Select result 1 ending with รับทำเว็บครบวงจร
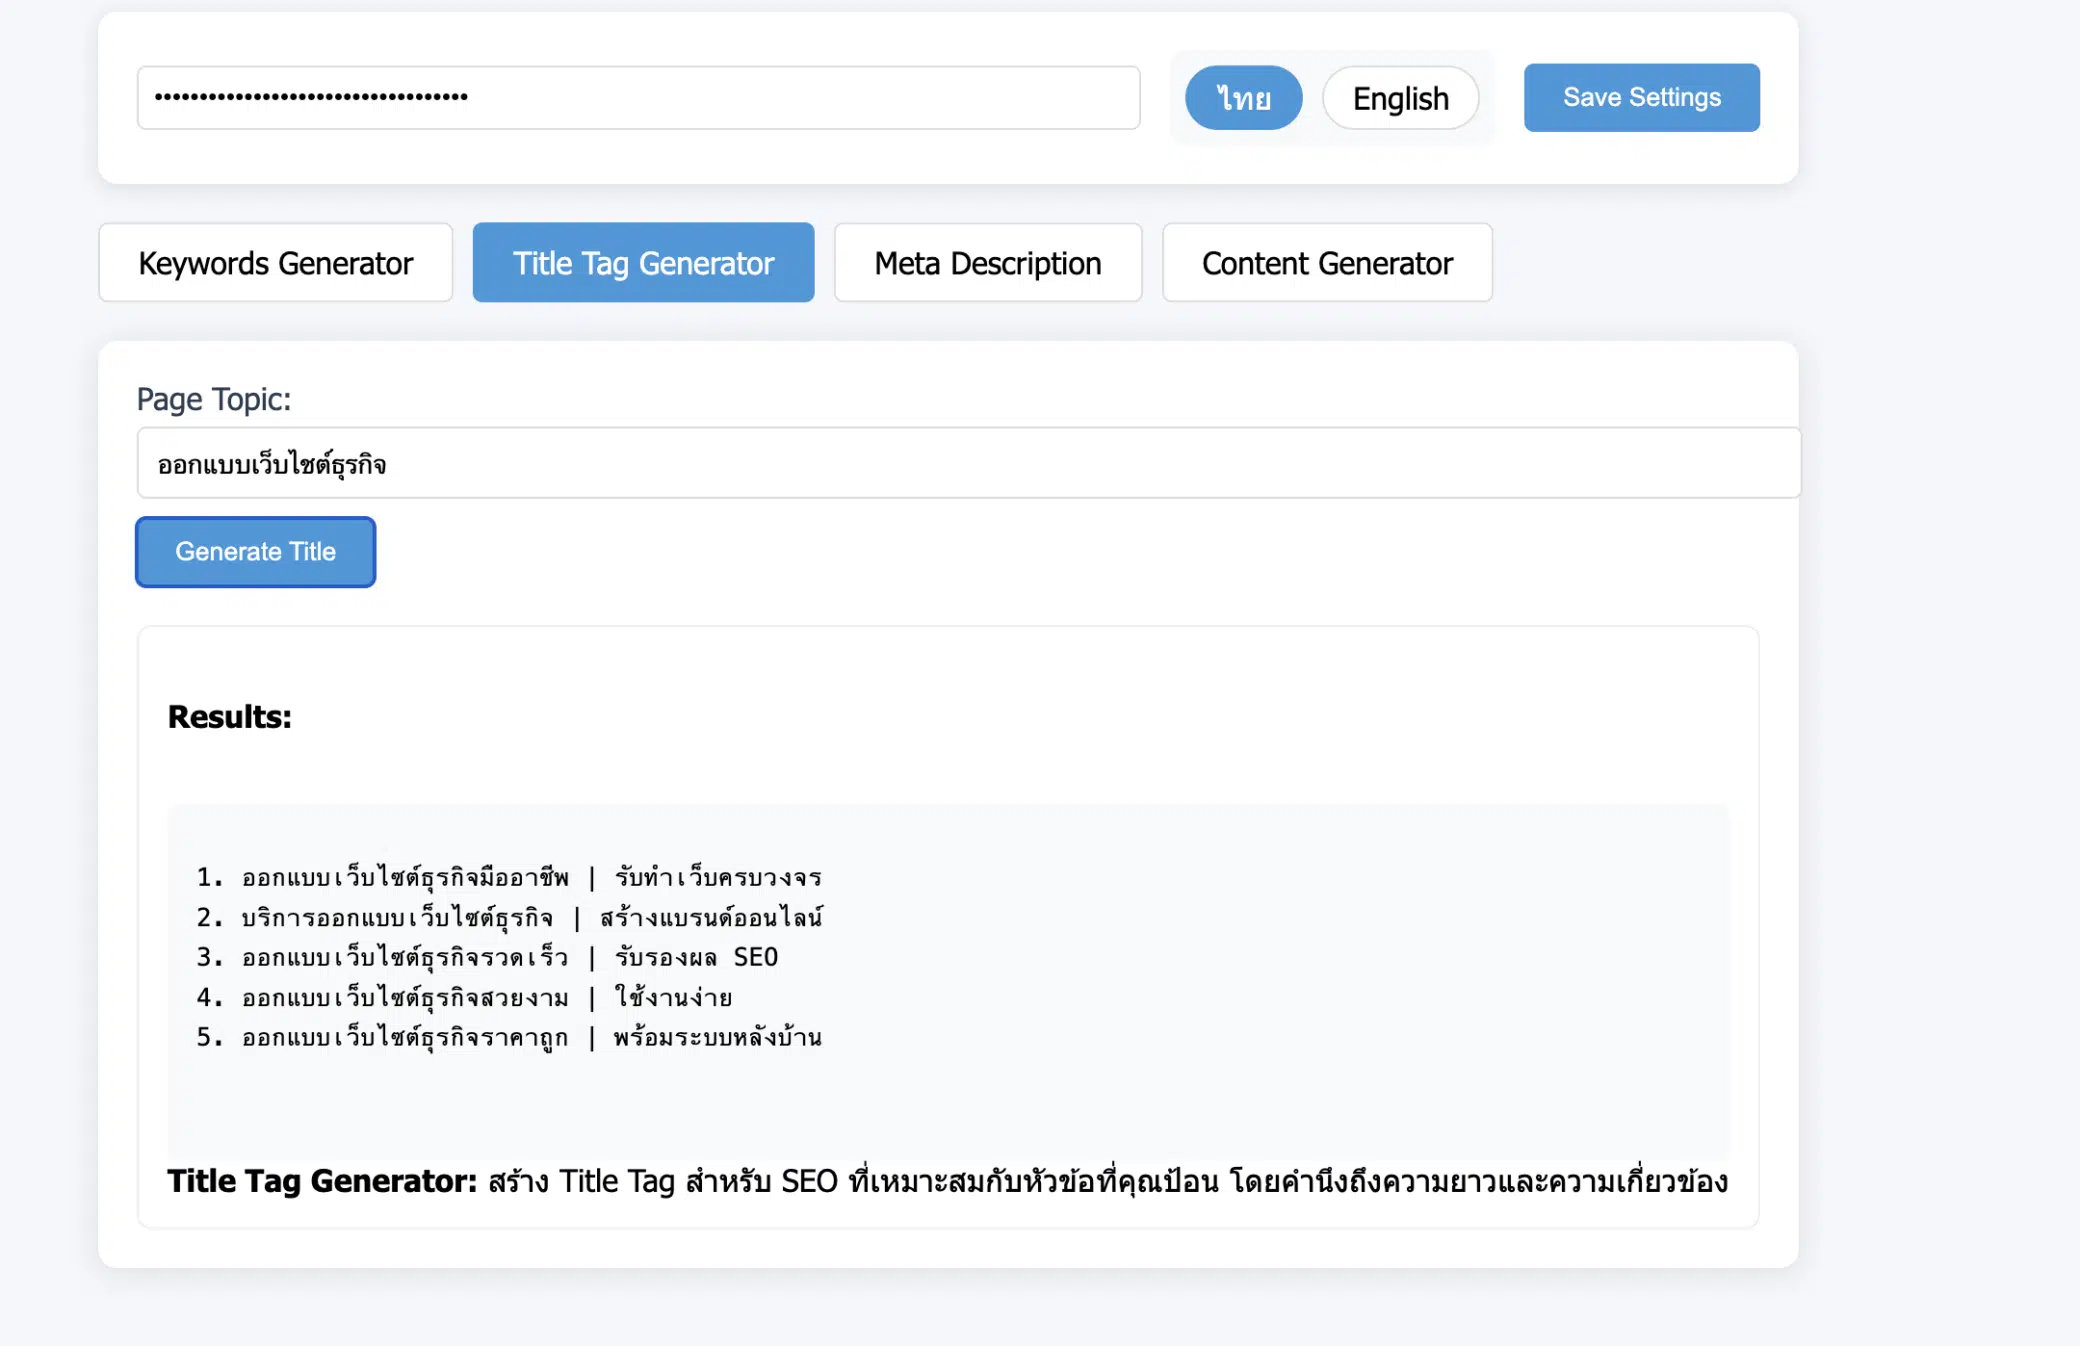Screen dimensions: 2080x1346 pyautogui.click(x=510, y=878)
